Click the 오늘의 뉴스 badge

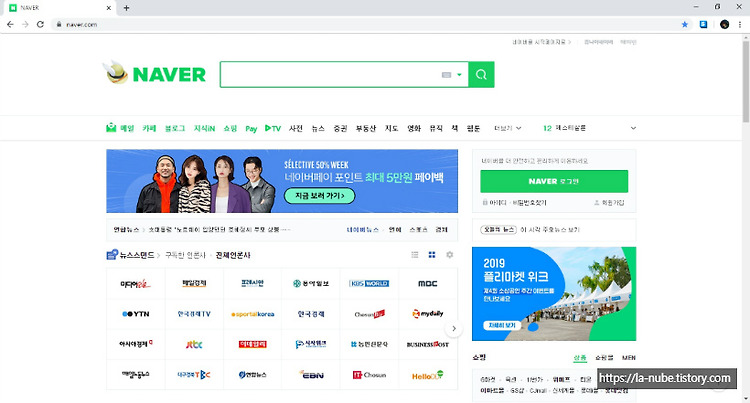(x=498, y=229)
